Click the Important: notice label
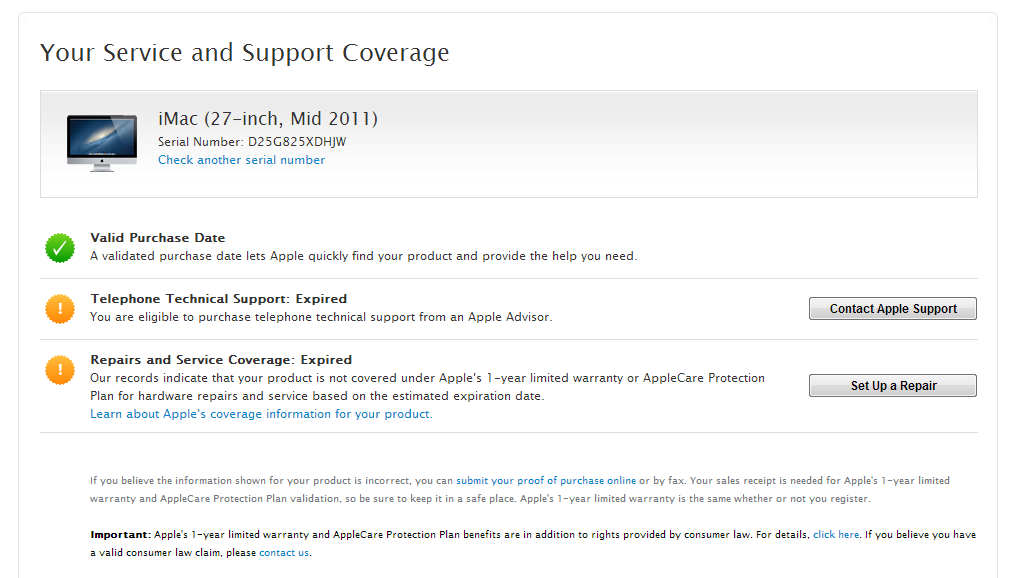Screen dimensions: 1012x578 pos(121,535)
